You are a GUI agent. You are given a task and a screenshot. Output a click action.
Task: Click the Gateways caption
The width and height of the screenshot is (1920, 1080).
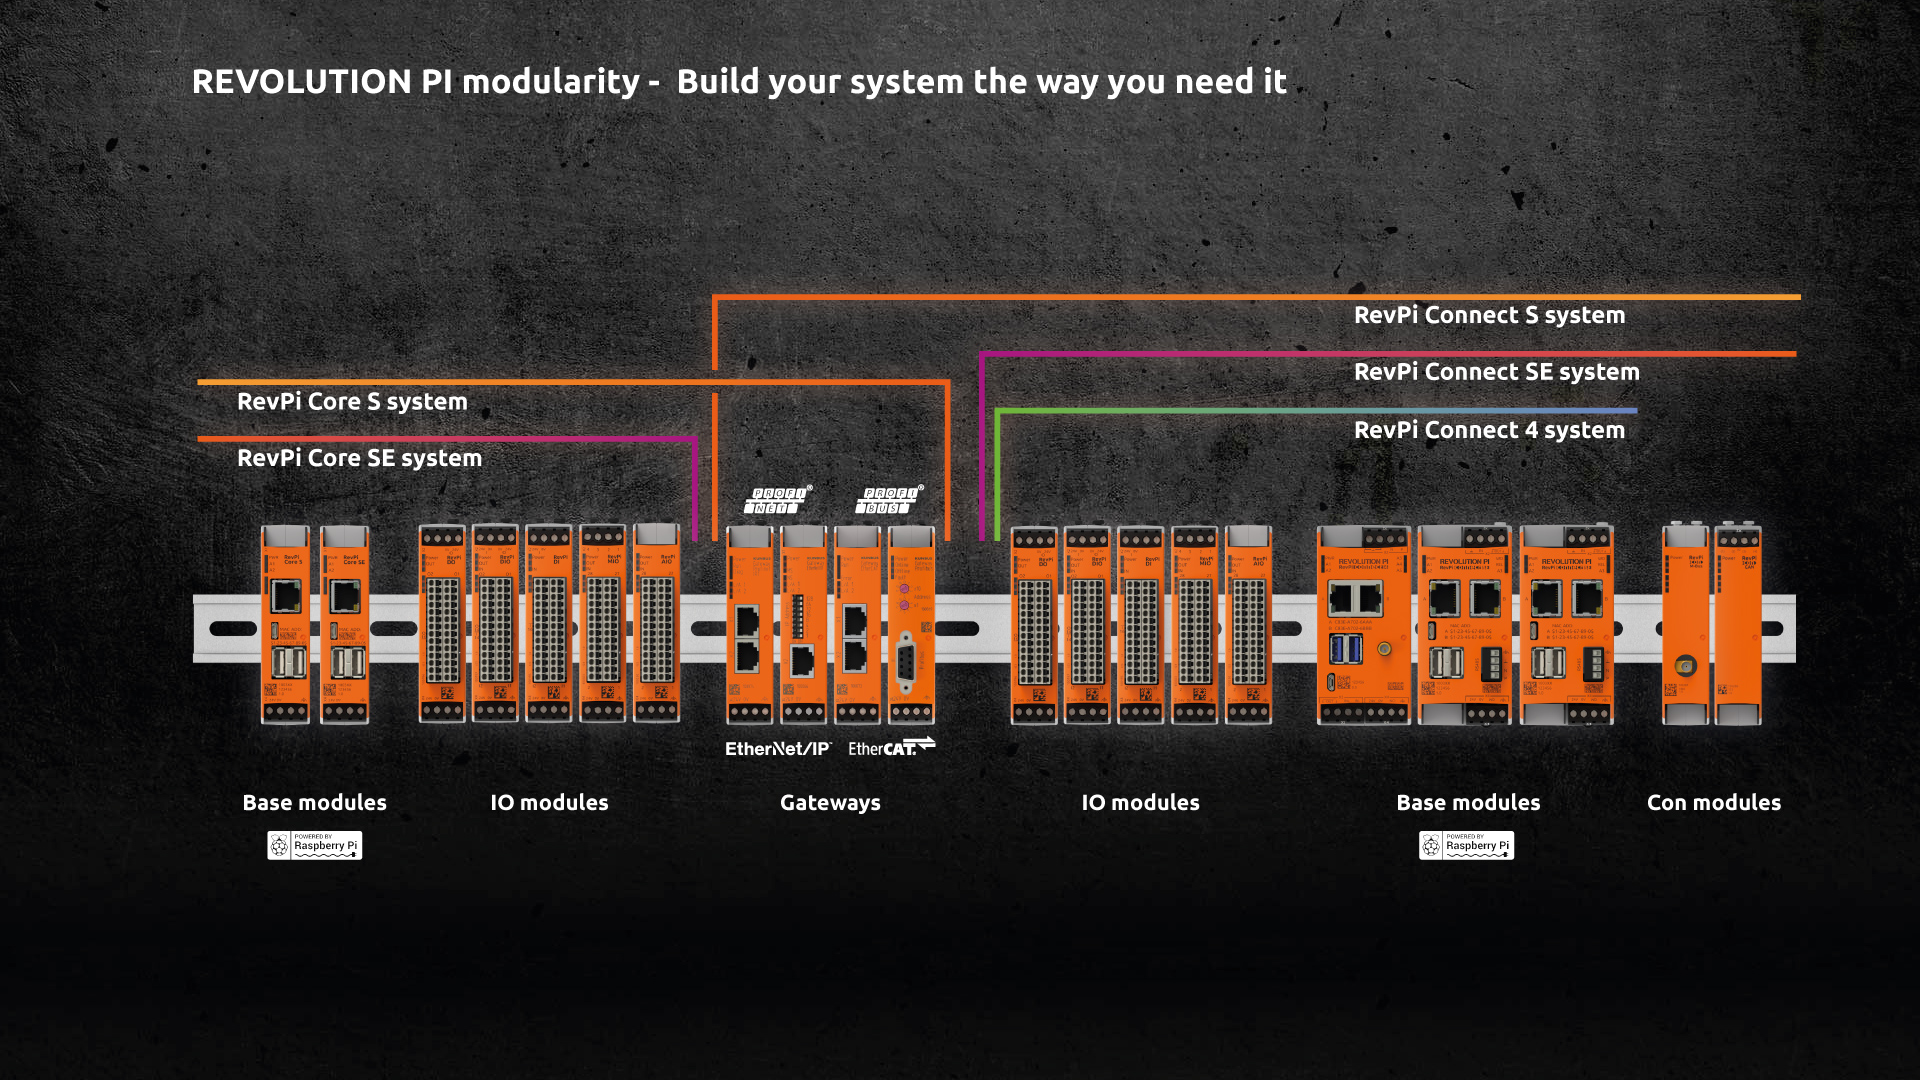click(830, 803)
